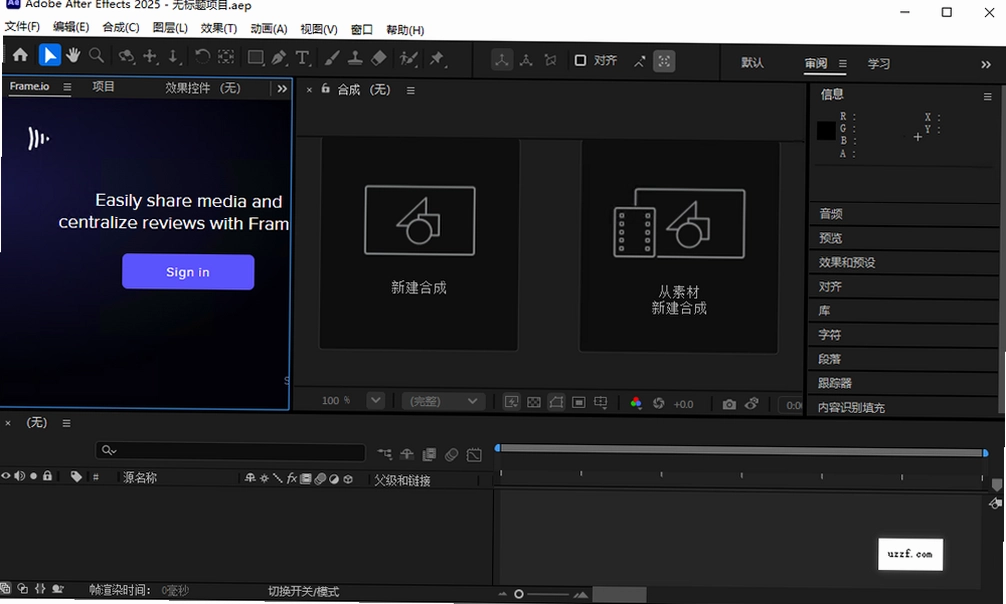The image size is (1006, 604).
Task: Select the Zoom magnifier tool
Action: click(96, 56)
